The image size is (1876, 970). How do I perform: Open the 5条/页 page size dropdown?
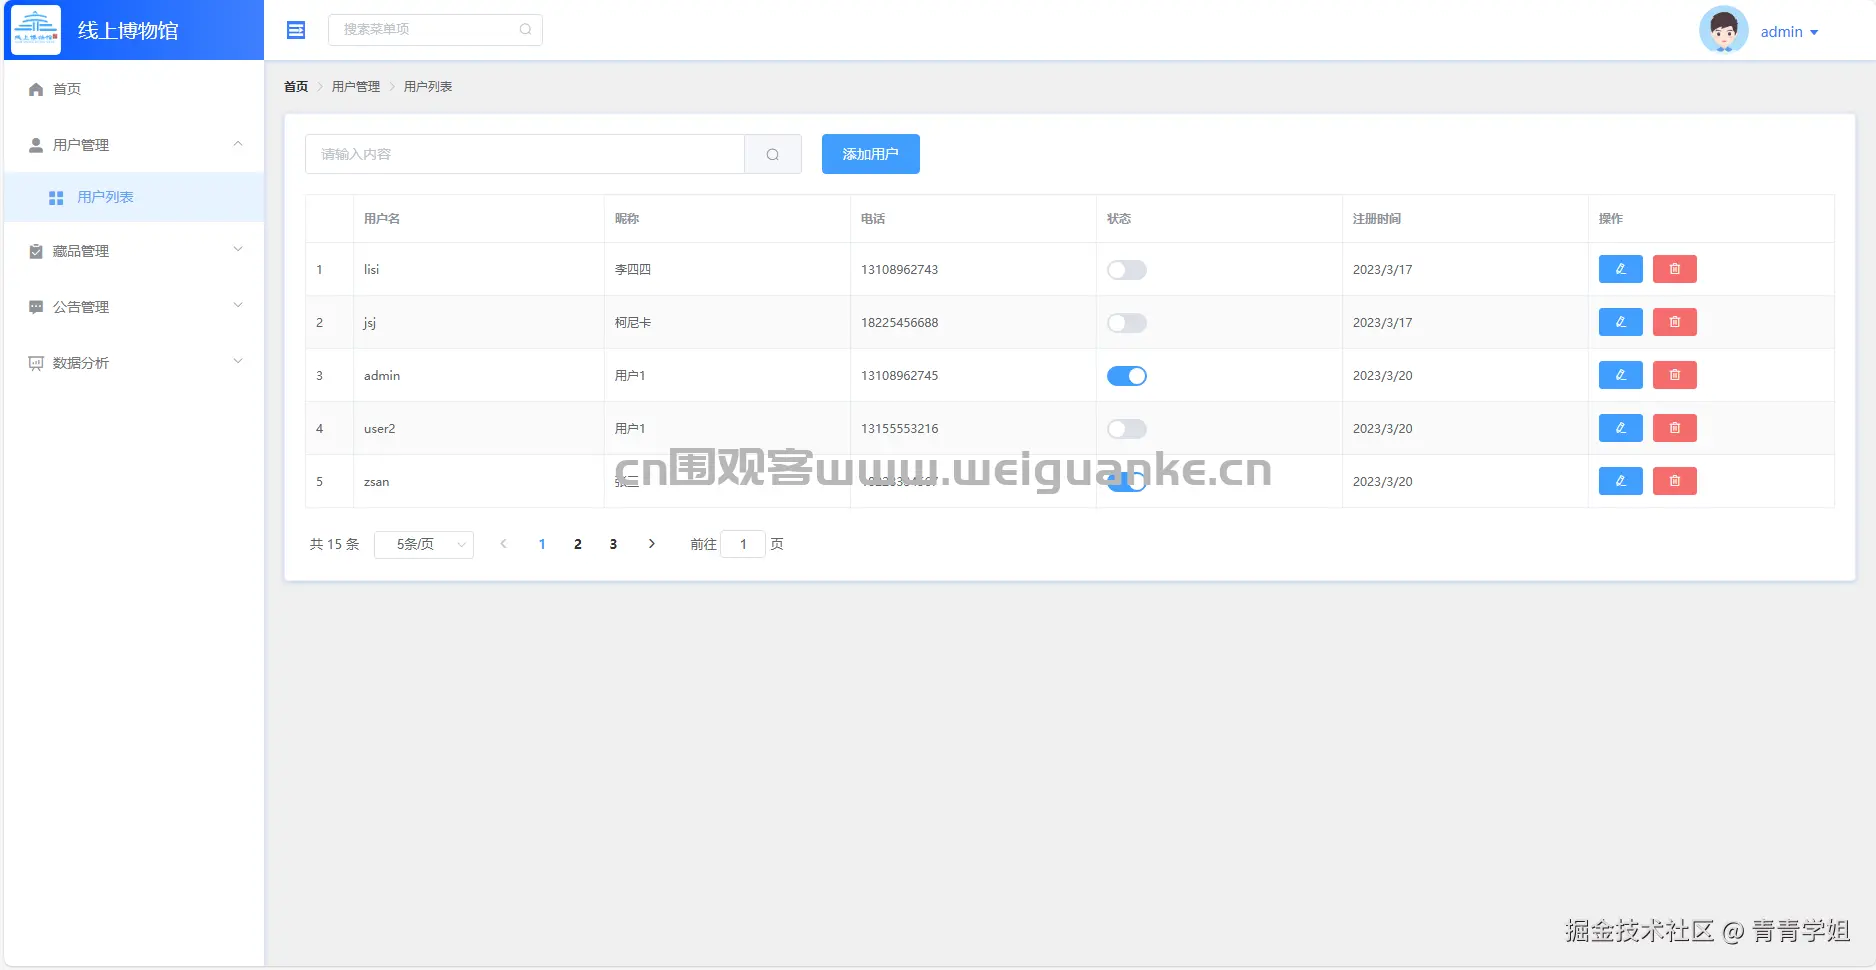(423, 544)
